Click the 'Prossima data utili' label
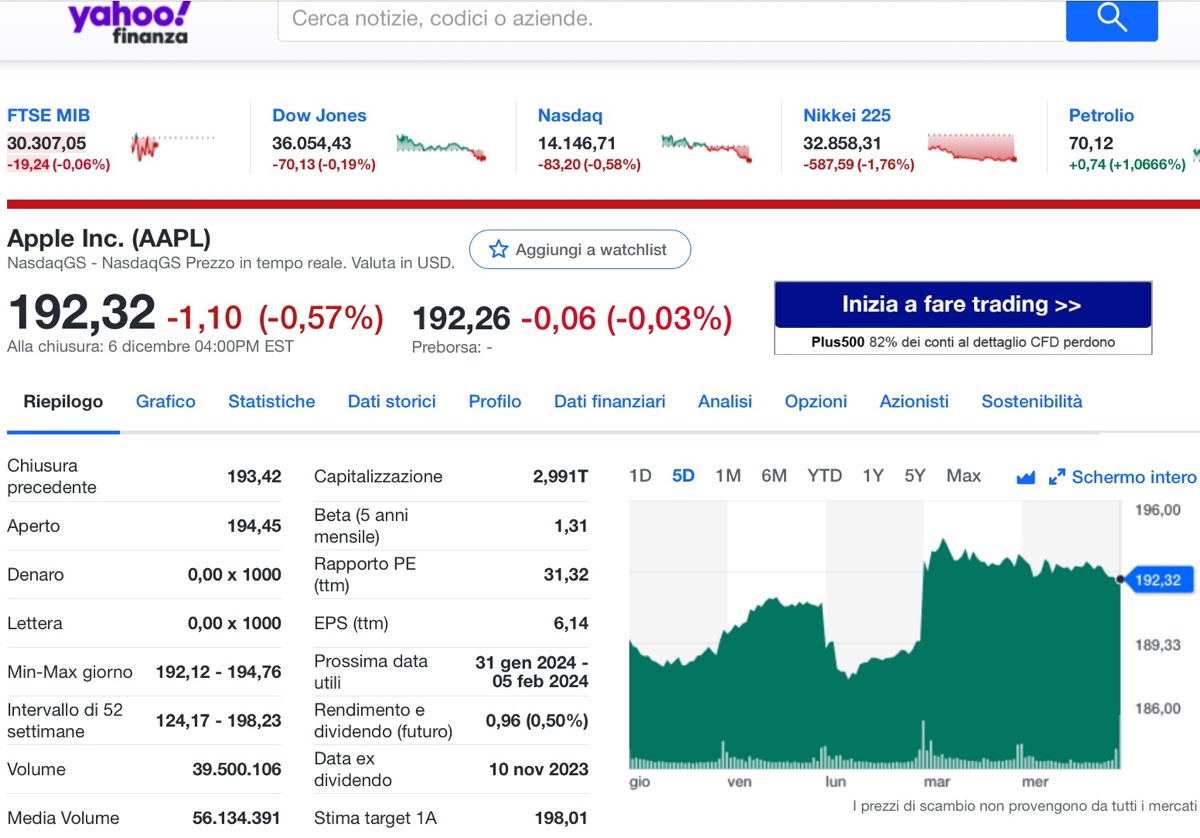 point(371,672)
